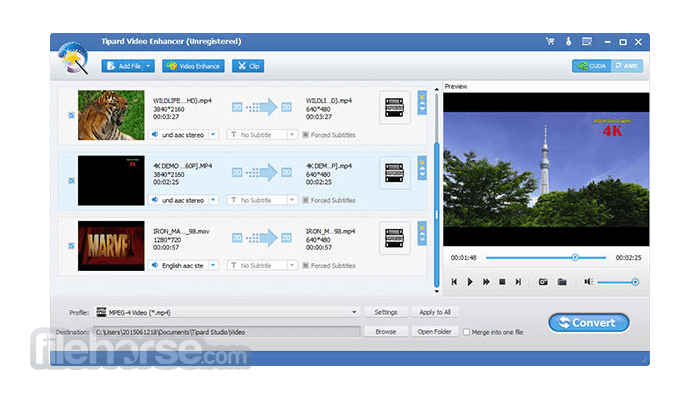Click Open Folder button
The height and width of the screenshot is (400, 700).
[435, 332]
